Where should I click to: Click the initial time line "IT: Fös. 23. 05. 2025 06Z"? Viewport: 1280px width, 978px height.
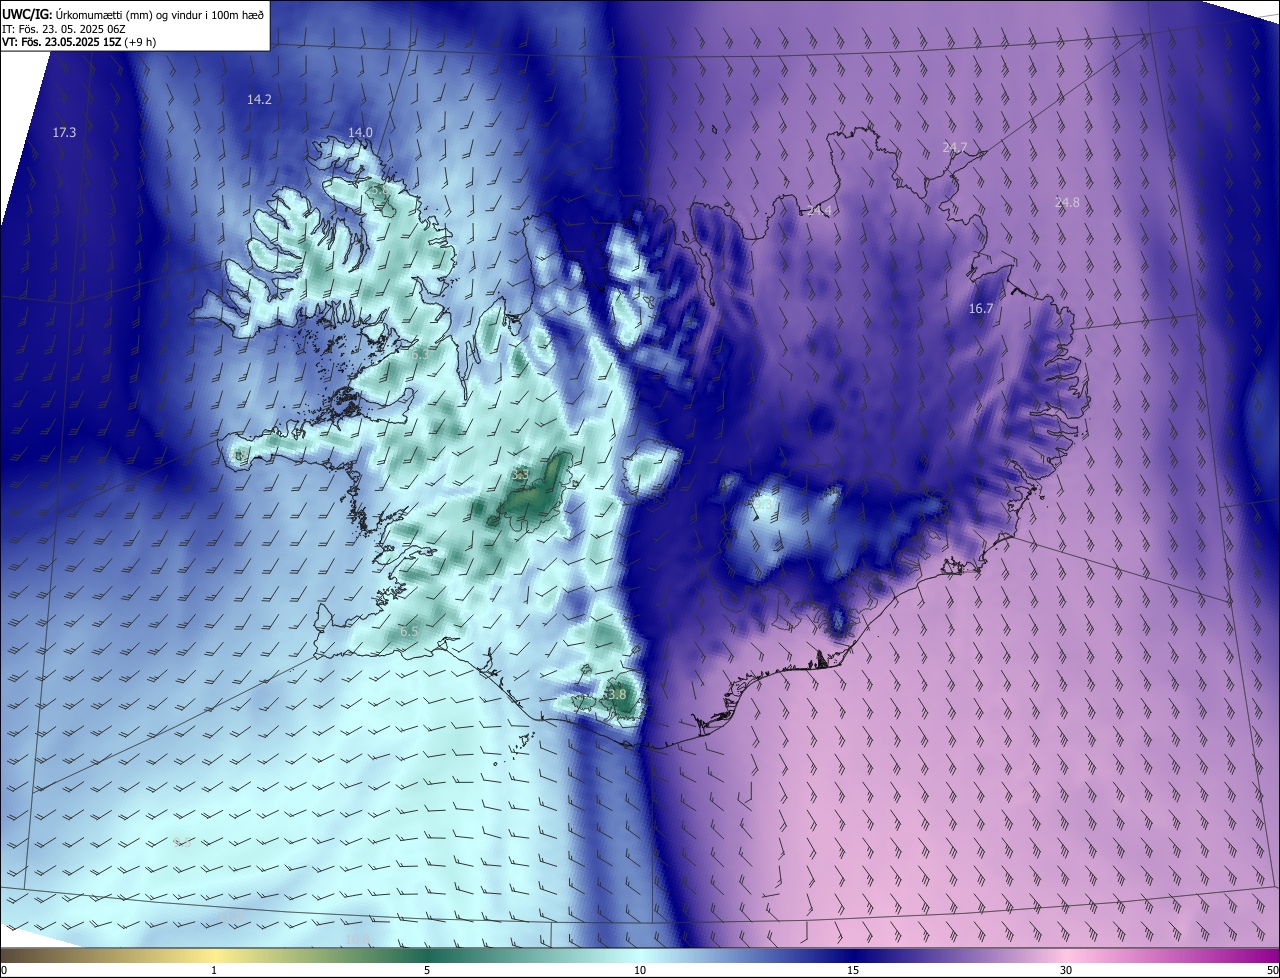point(65,29)
